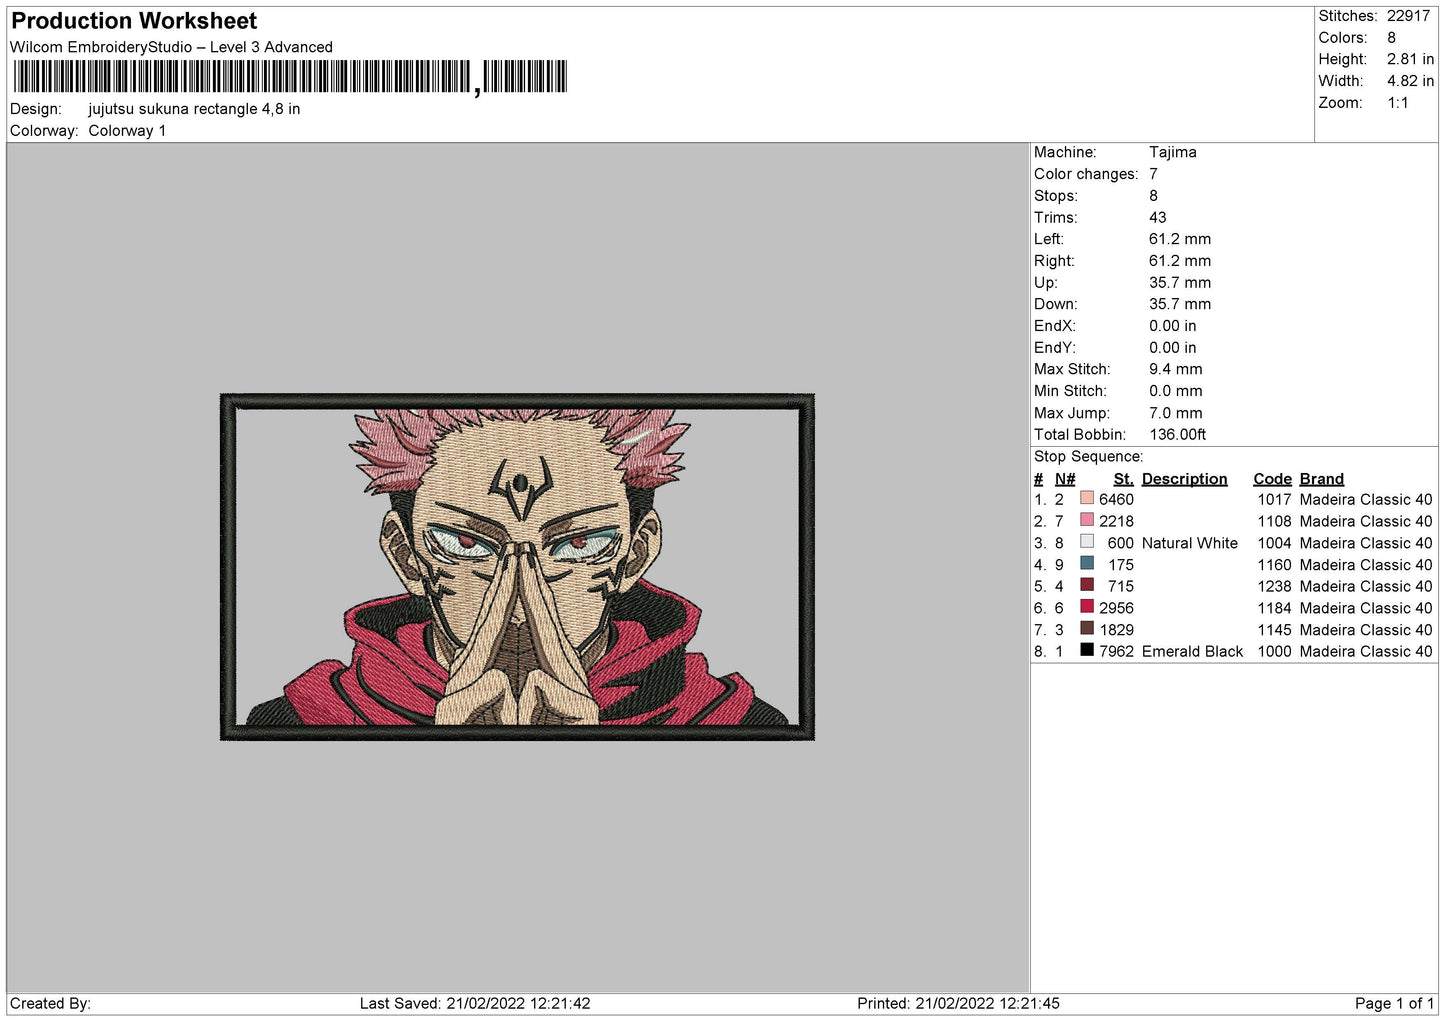Click the design name text field value
The width and height of the screenshot is (1445, 1021).
point(194,109)
